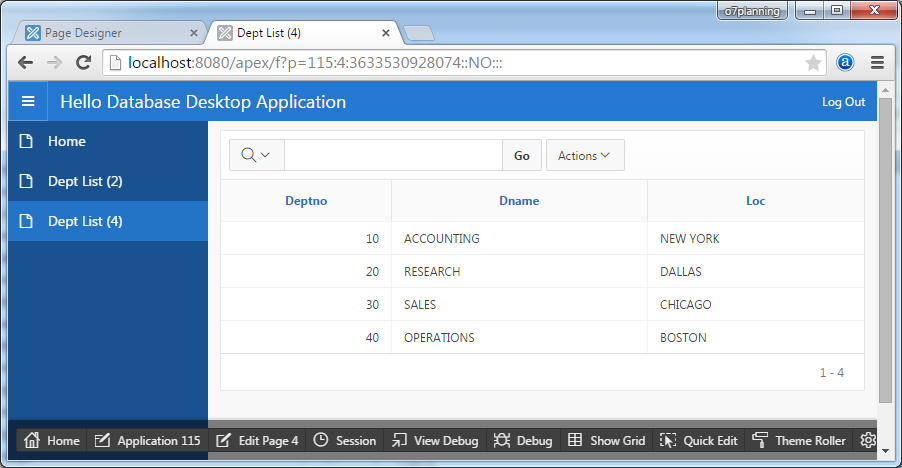Click the scrollbar up arrow
This screenshot has width=902, height=468.
pyautogui.click(x=885, y=90)
